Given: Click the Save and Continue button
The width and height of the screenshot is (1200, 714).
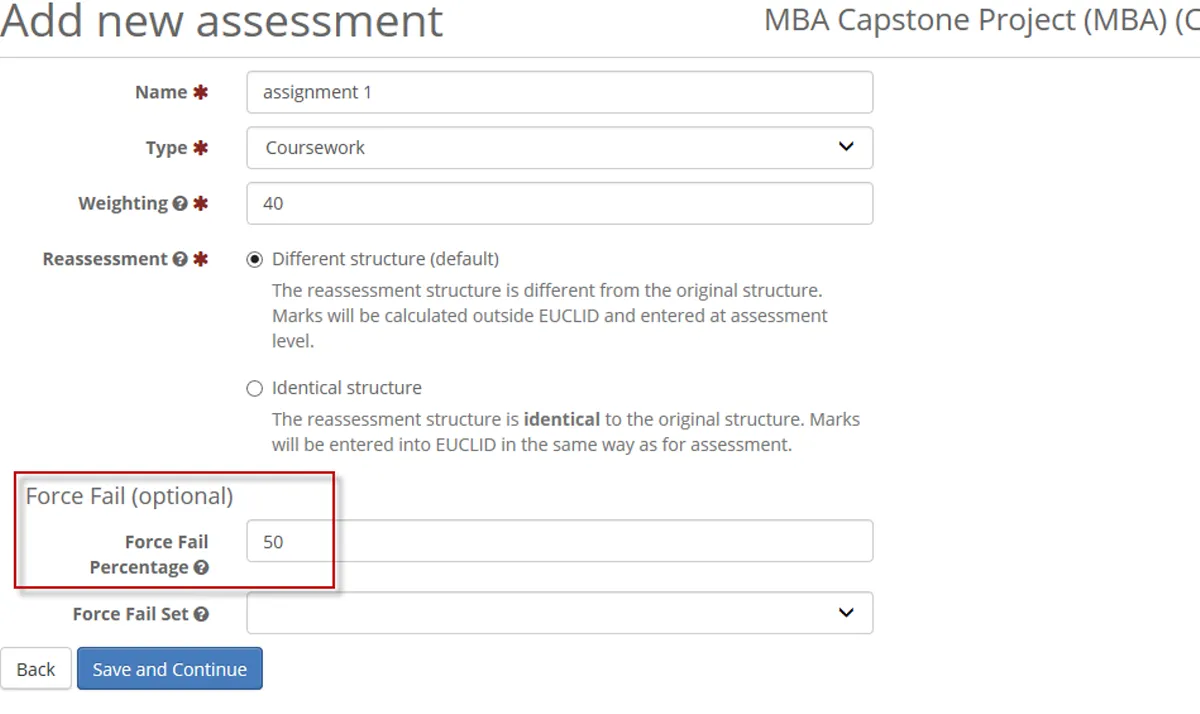Looking at the screenshot, I should [x=169, y=669].
